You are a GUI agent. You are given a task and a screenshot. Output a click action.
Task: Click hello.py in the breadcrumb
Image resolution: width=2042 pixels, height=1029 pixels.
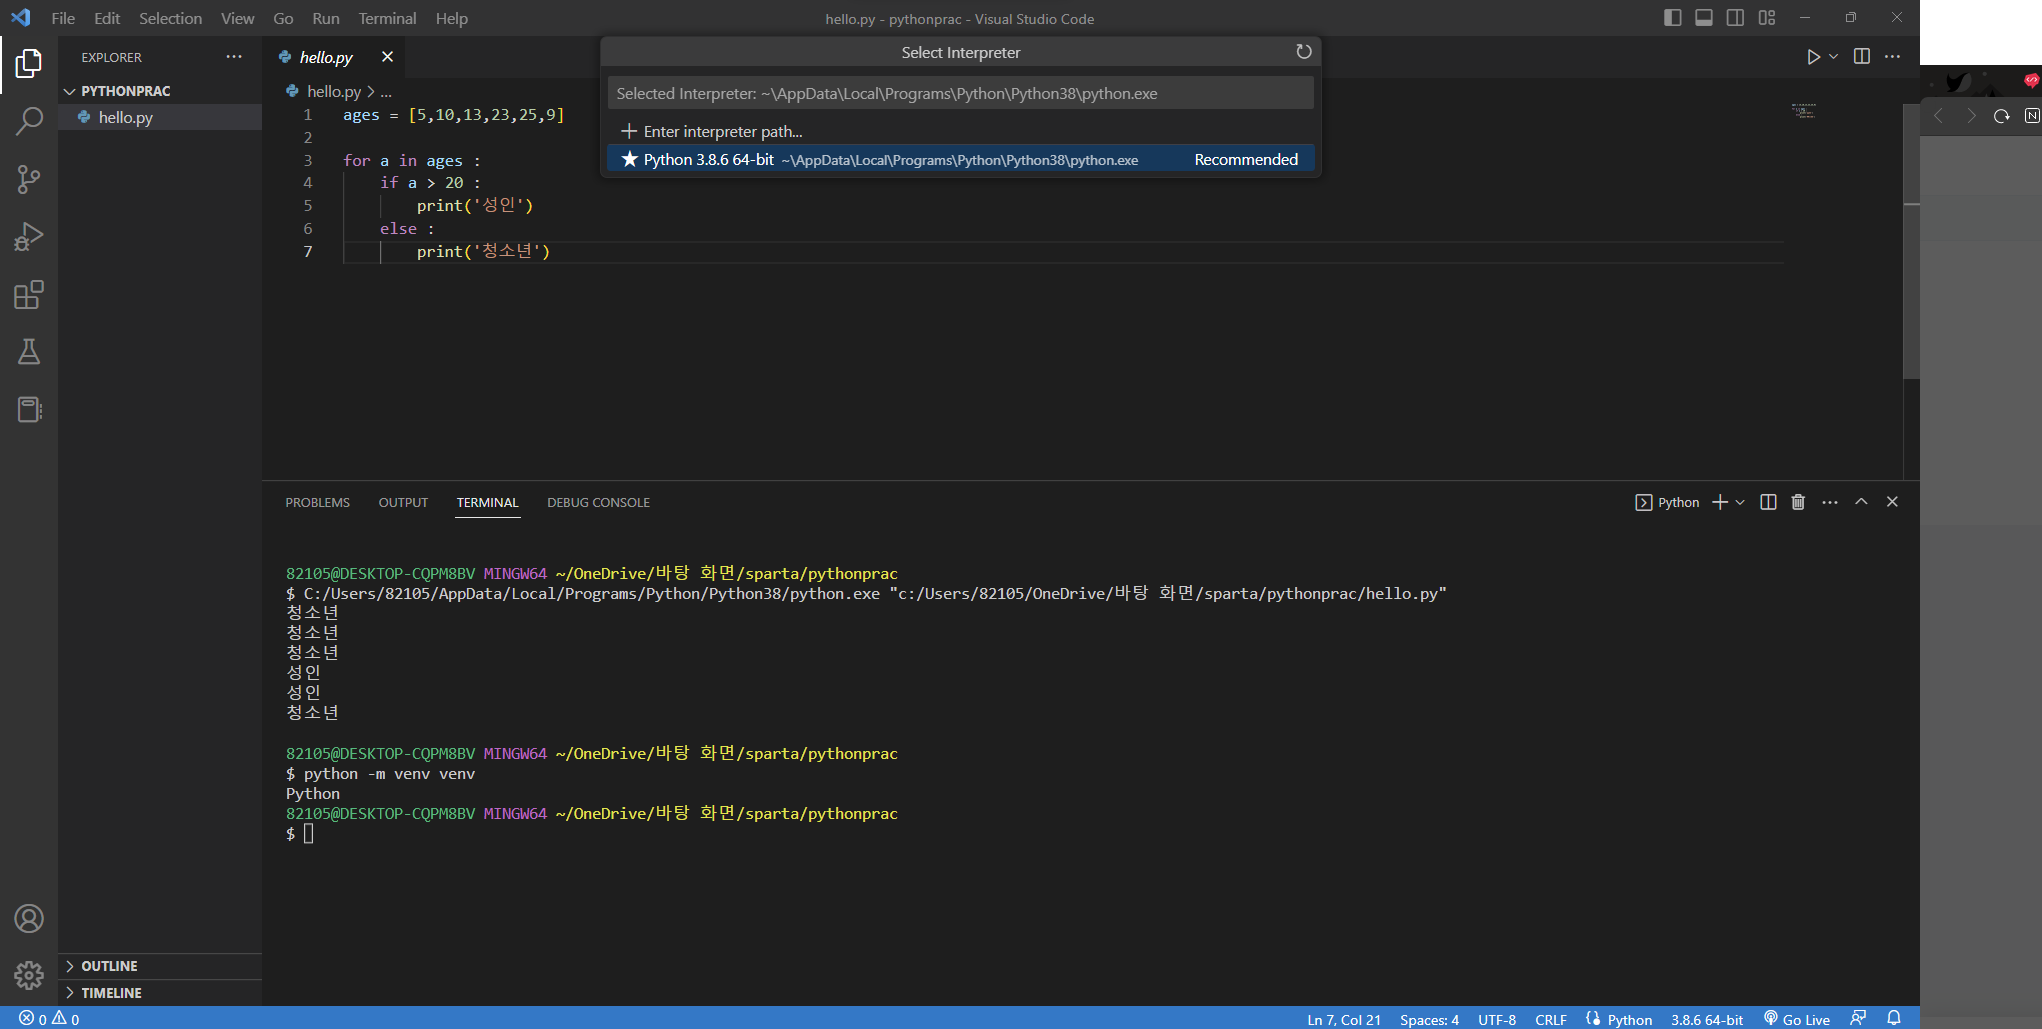pos(333,91)
